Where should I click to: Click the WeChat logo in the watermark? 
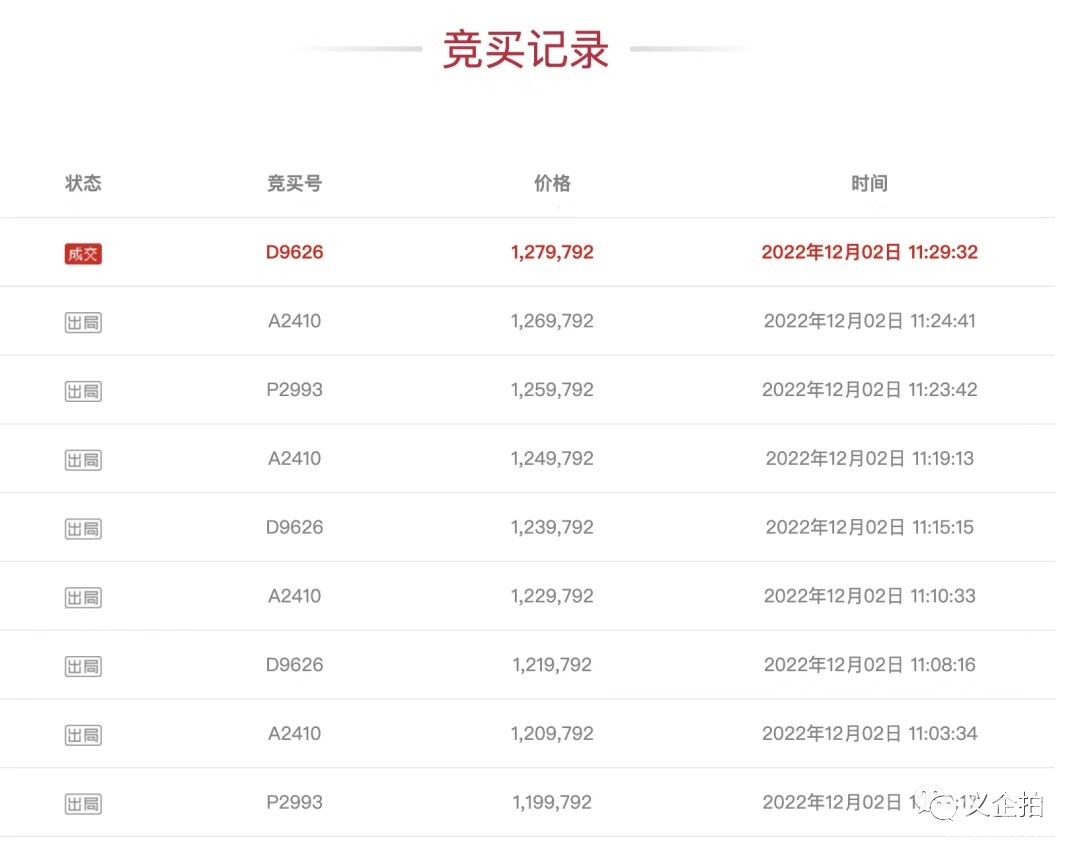coord(941,803)
